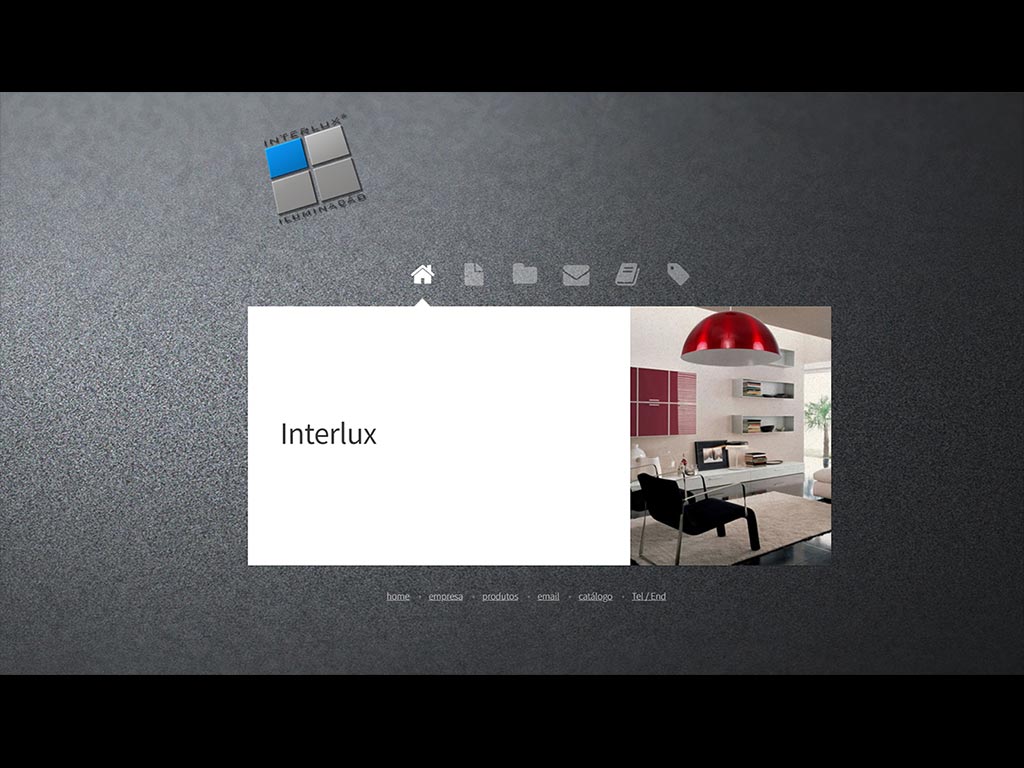Click the dark red wall cabinets in photo

(x=662, y=401)
